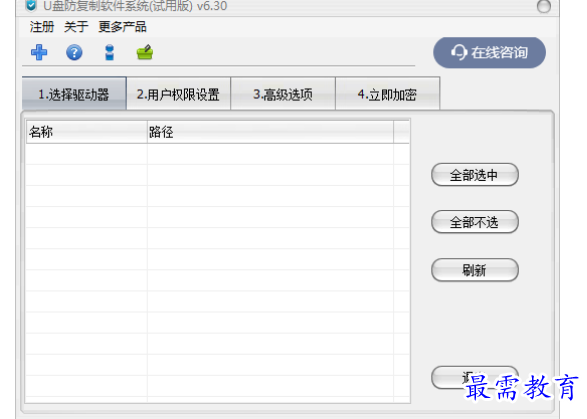This screenshot has width=587, height=419.
Task: Click the 路径 column header
Action: [x=270, y=132]
